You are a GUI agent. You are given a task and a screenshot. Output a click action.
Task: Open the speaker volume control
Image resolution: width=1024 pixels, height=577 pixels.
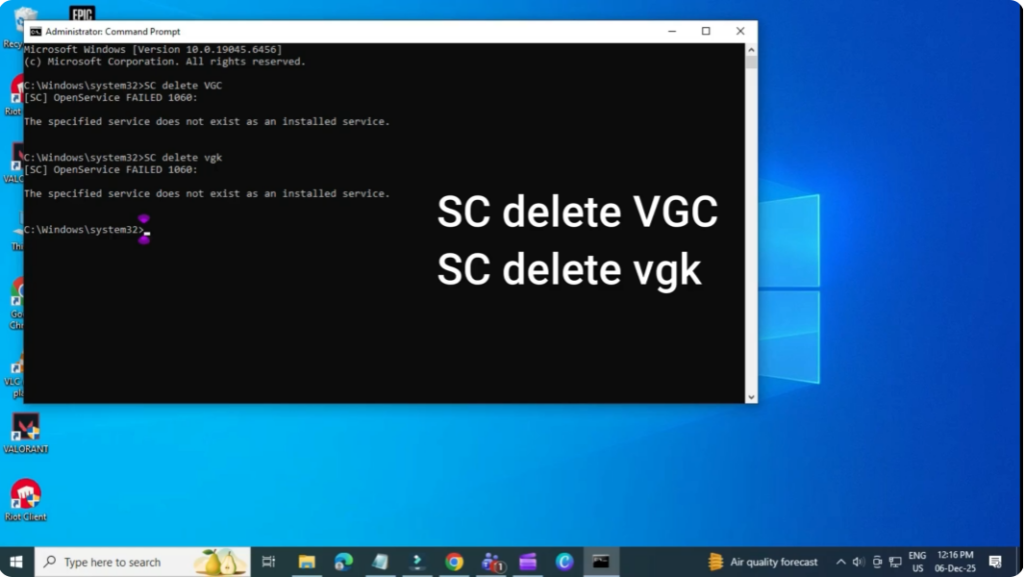click(857, 562)
